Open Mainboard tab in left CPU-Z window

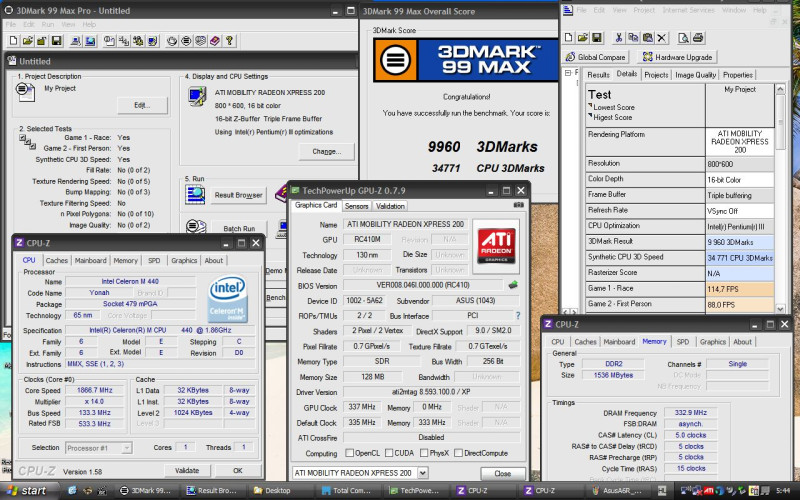91,260
